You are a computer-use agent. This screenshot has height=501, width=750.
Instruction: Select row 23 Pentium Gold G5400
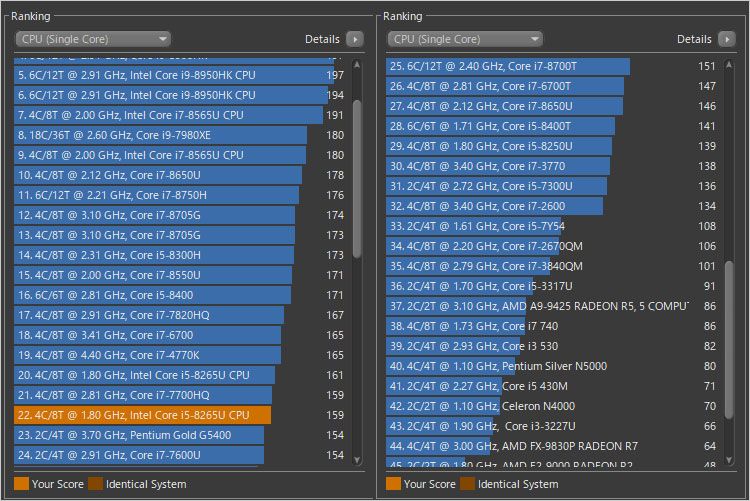[x=179, y=435]
